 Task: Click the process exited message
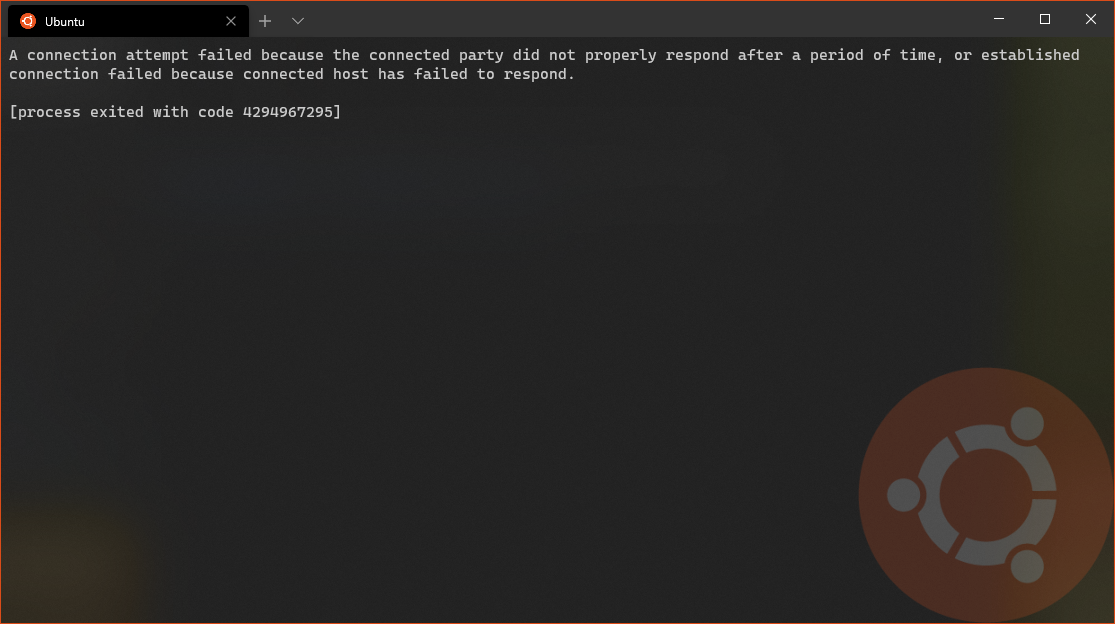(x=176, y=112)
